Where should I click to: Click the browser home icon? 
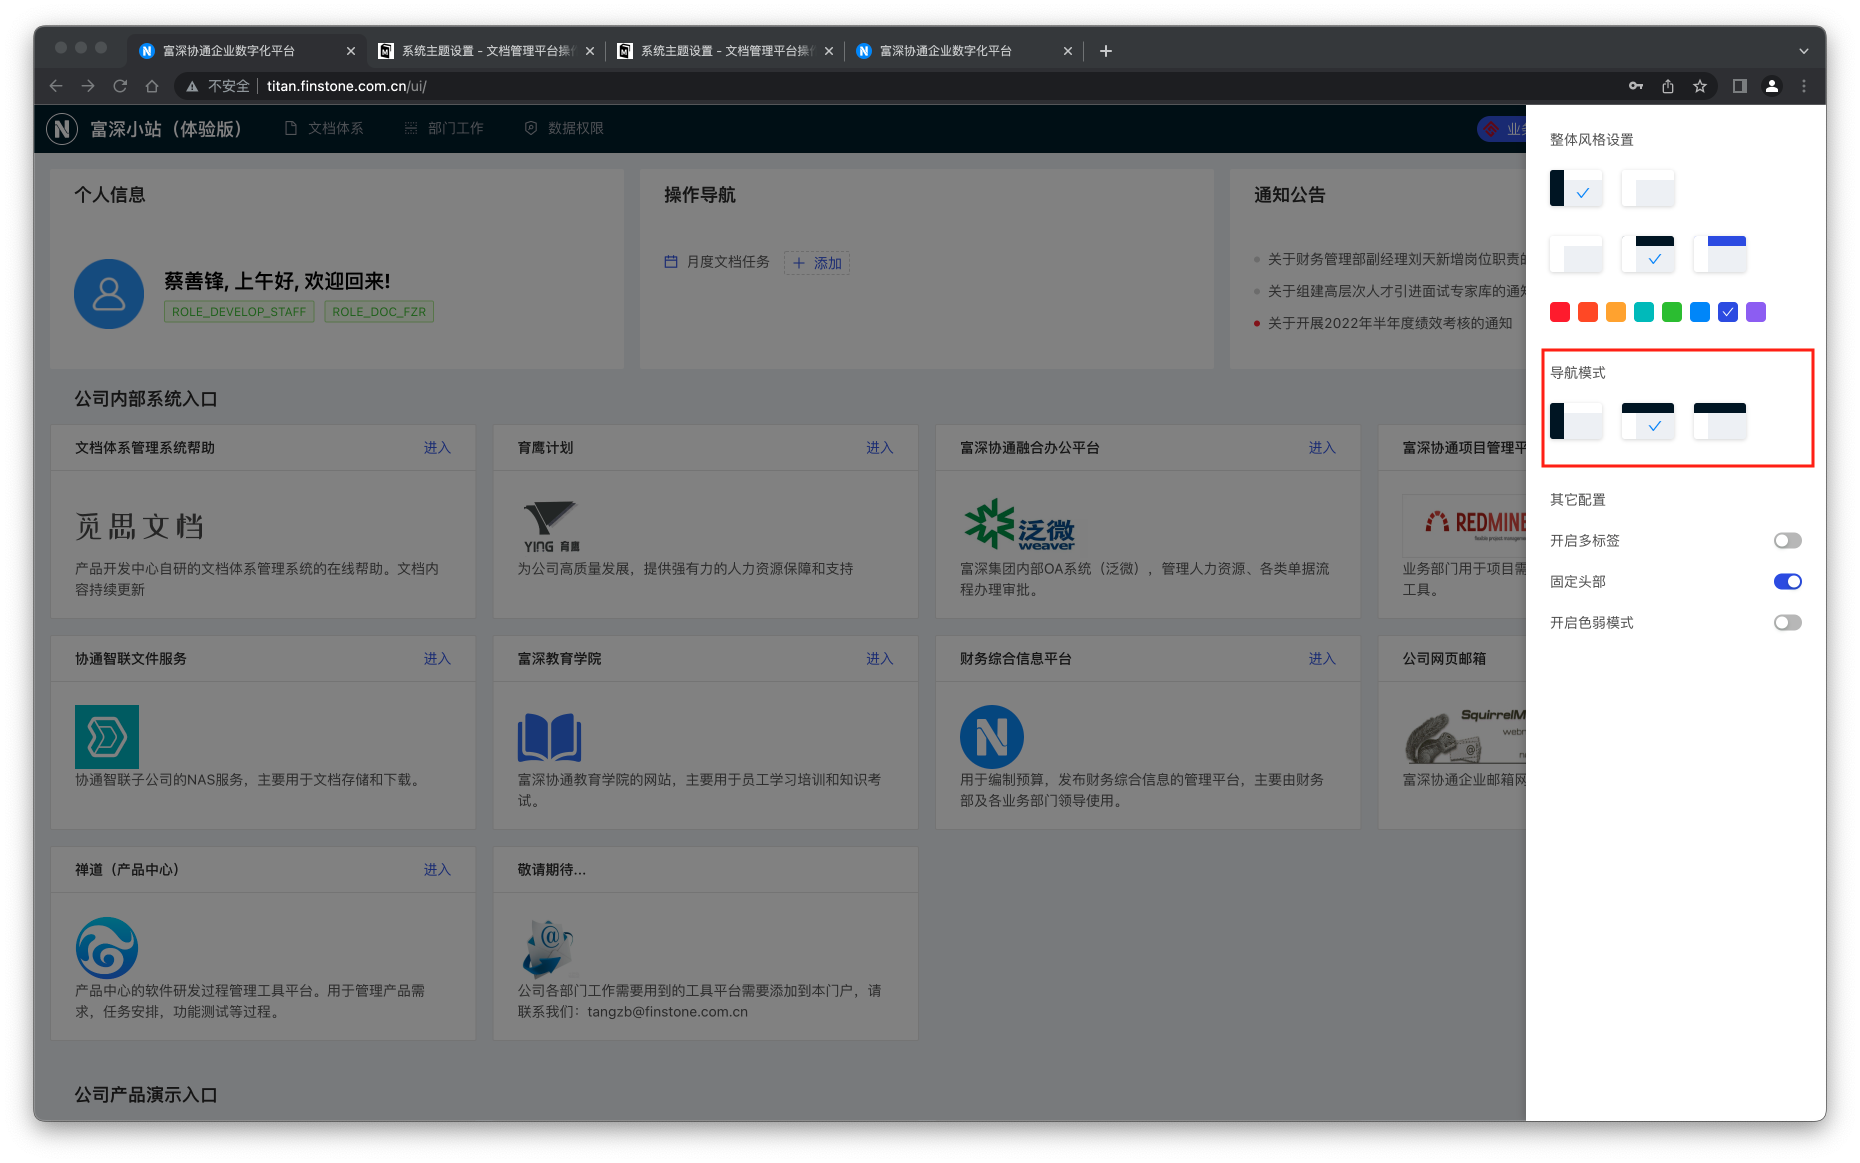pyautogui.click(x=152, y=86)
